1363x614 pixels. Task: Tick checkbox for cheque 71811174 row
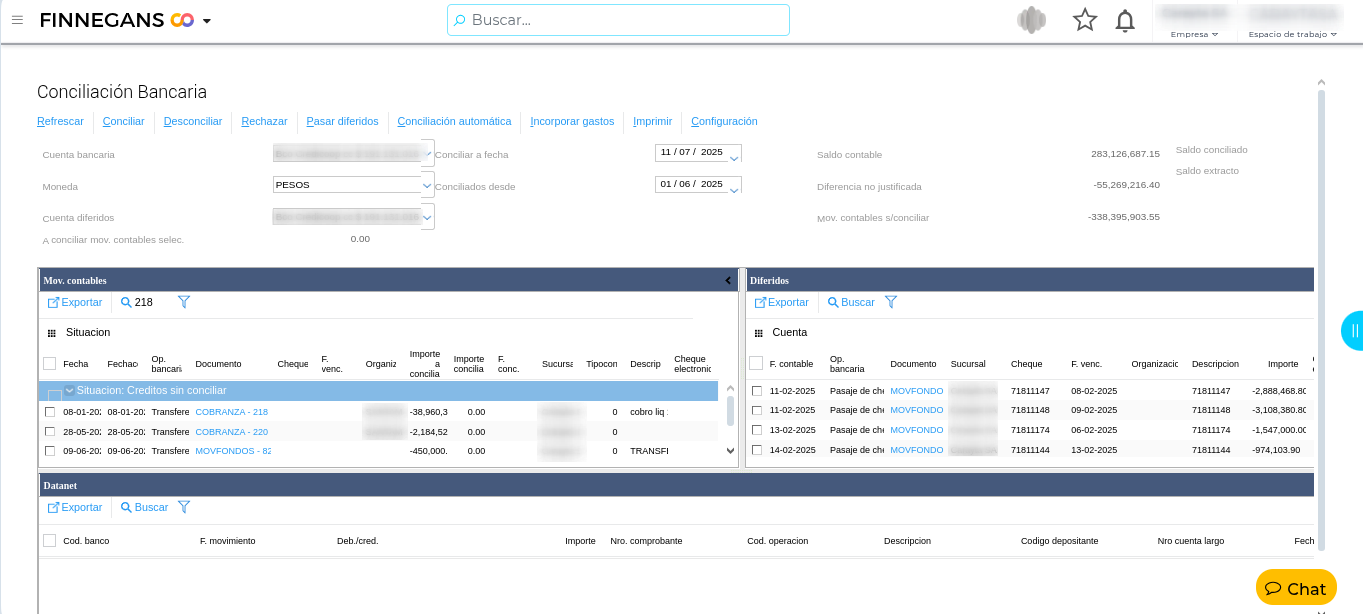coord(757,430)
